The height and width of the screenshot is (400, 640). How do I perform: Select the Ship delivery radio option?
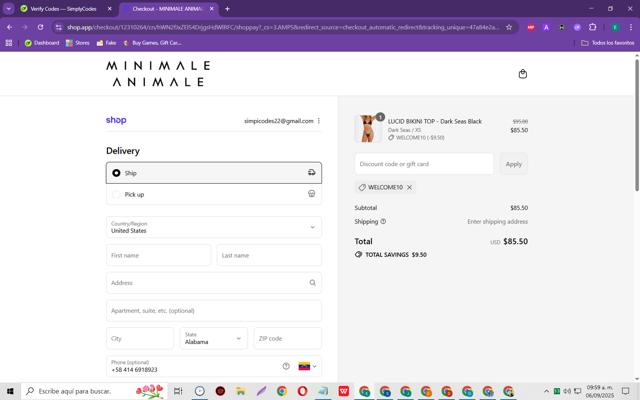tap(116, 173)
